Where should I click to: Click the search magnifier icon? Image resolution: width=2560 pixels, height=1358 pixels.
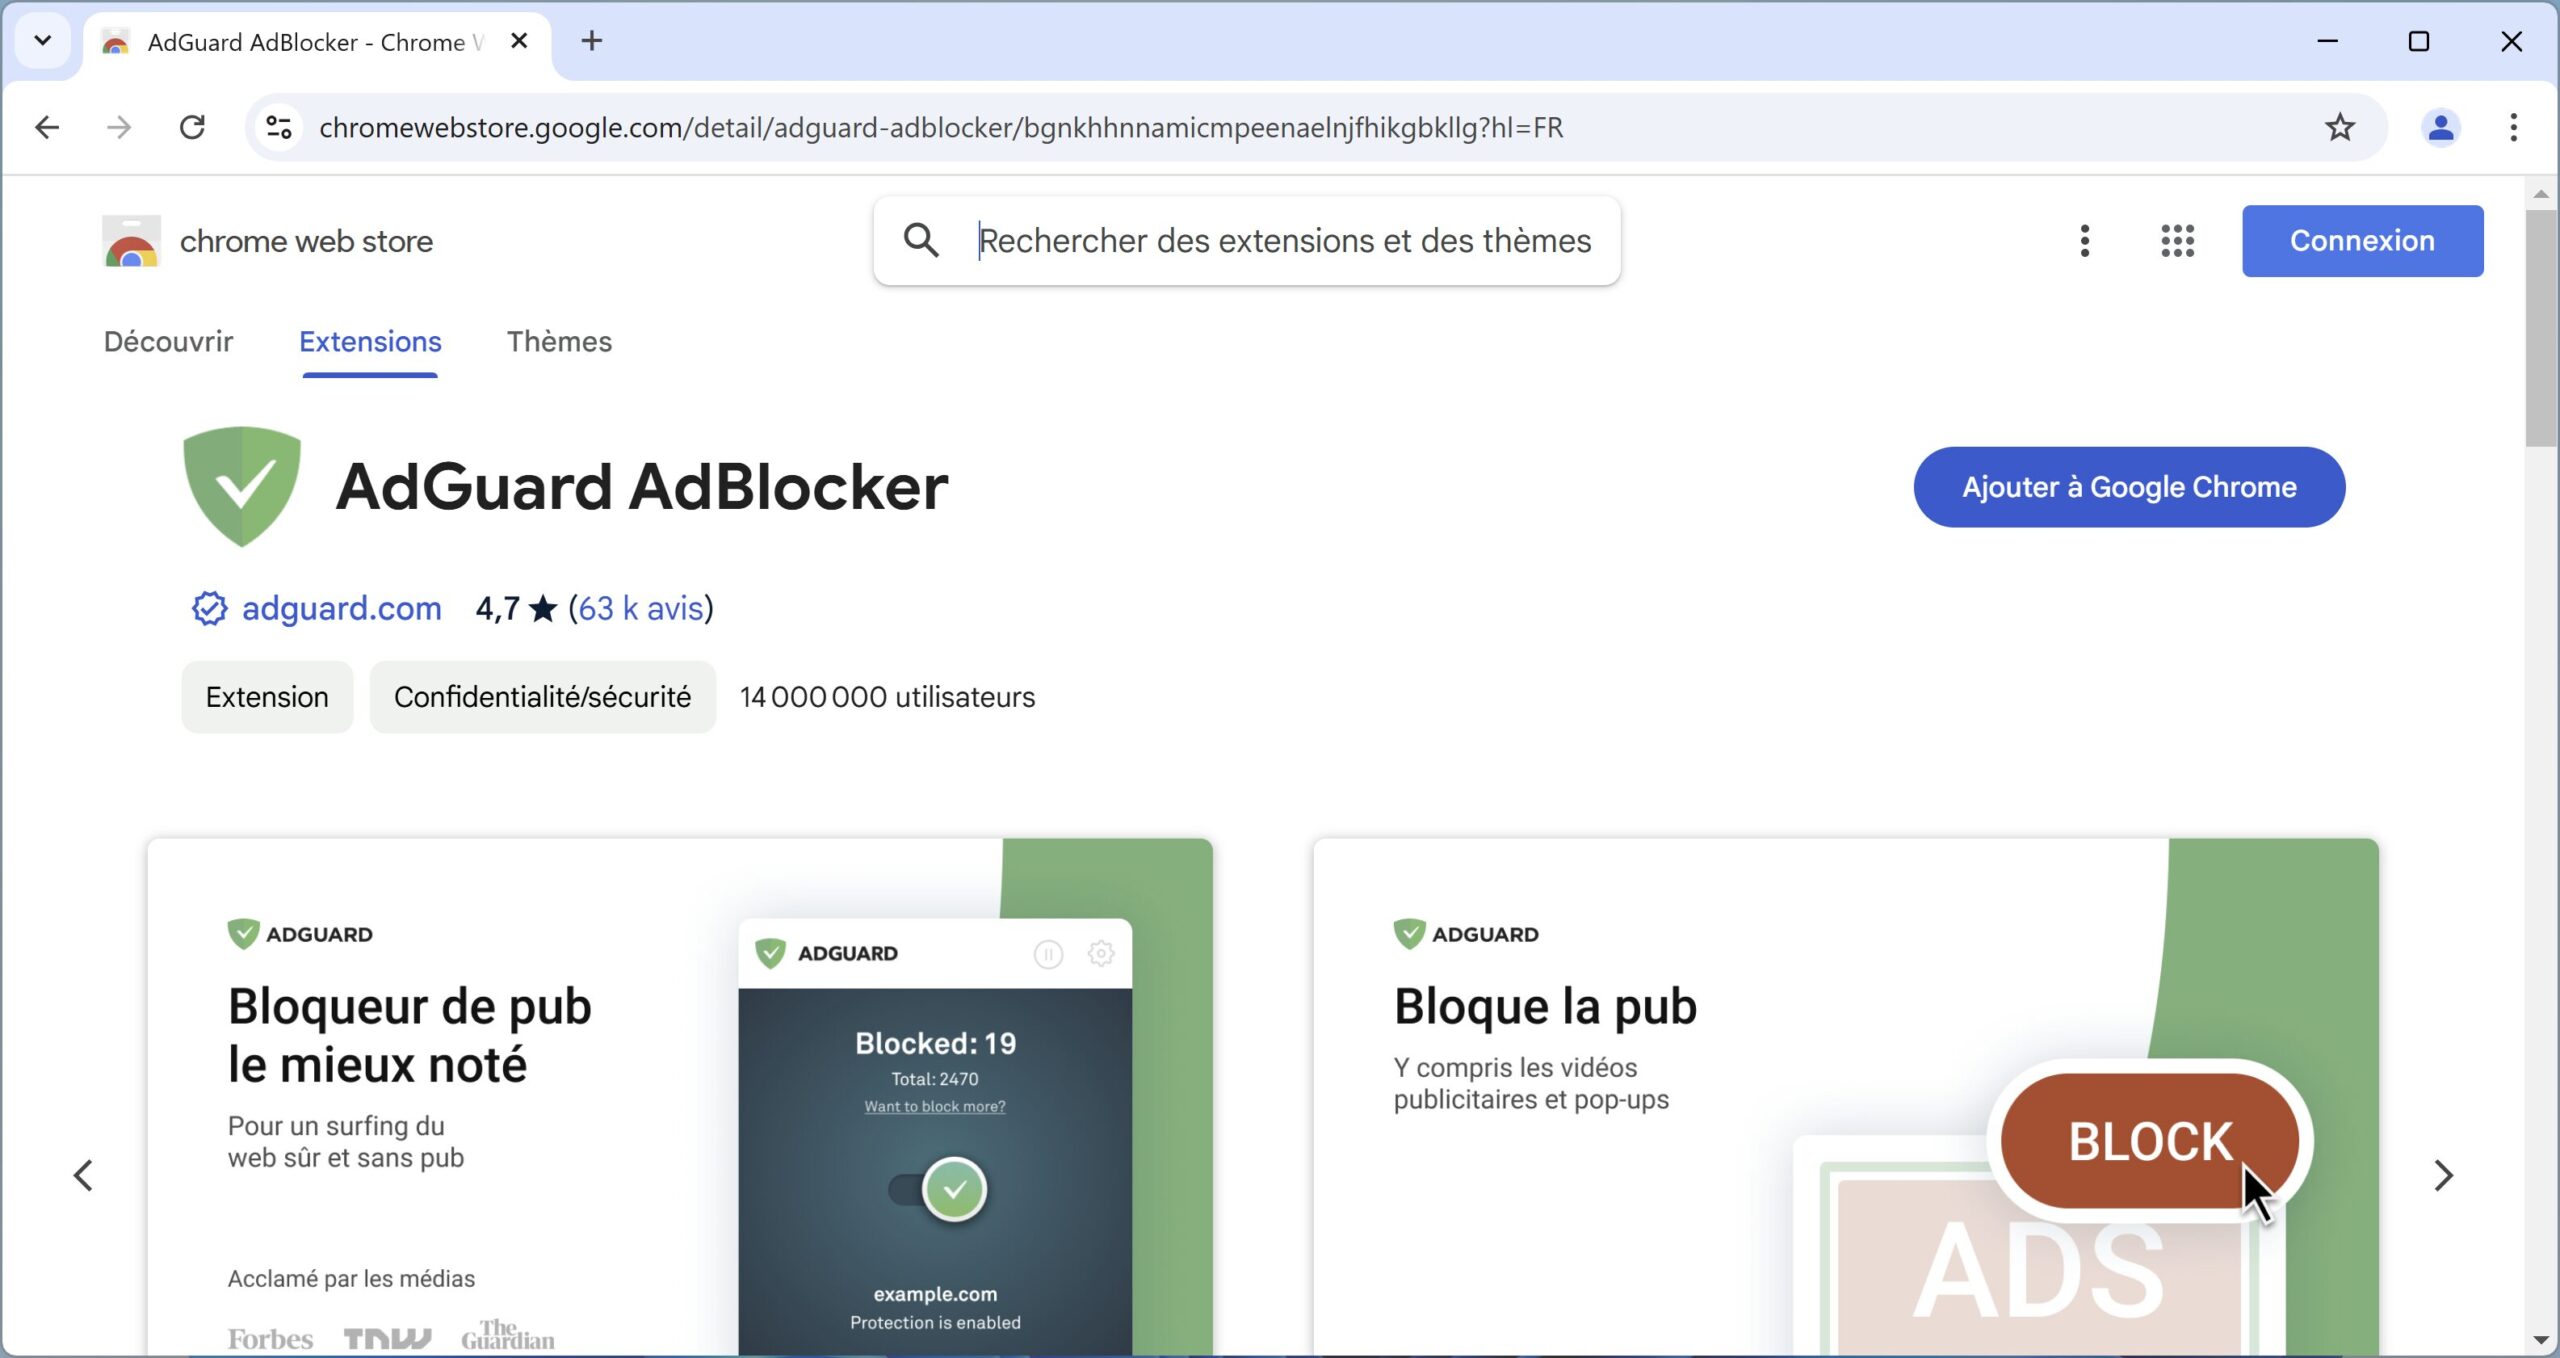pos(921,240)
